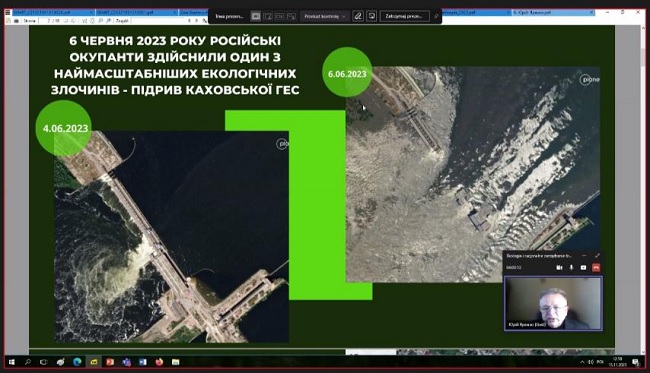The width and height of the screenshot is (650, 373).
Task: Open PowerPoint from the taskbar
Action: (110, 362)
